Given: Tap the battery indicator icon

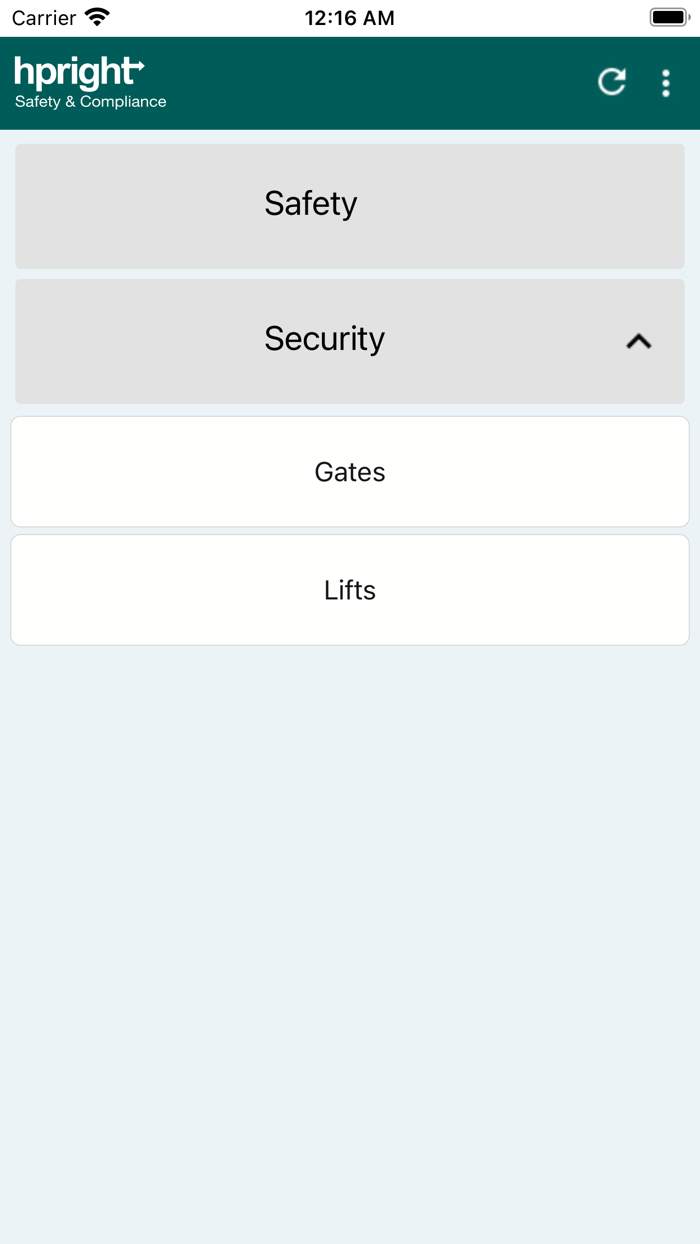Looking at the screenshot, I should click(x=666, y=16).
